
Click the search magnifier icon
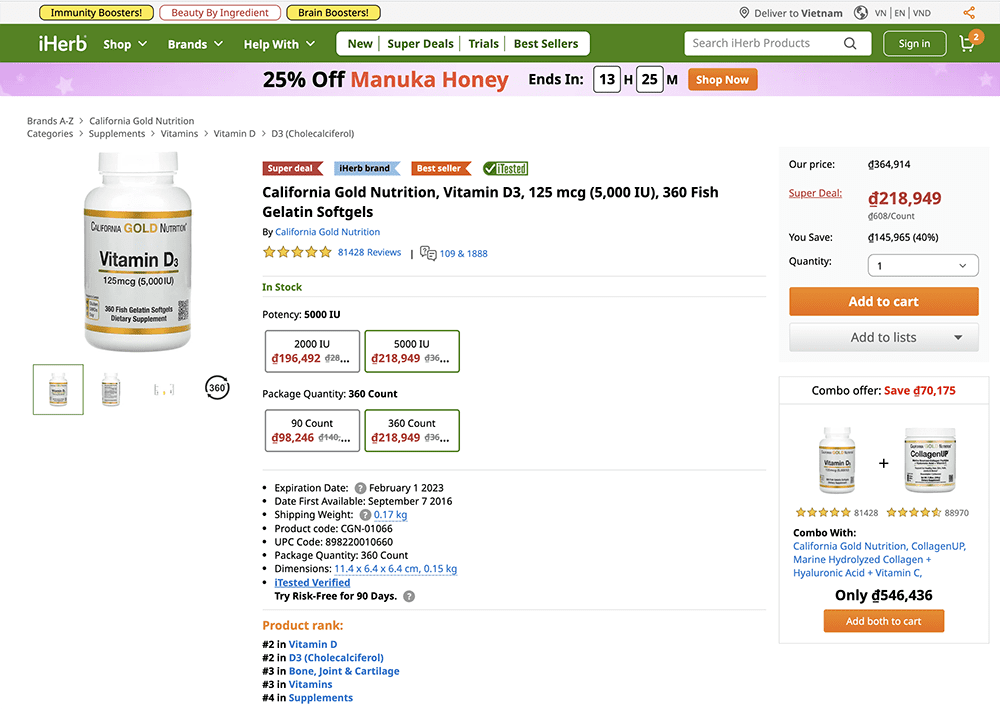coord(851,43)
